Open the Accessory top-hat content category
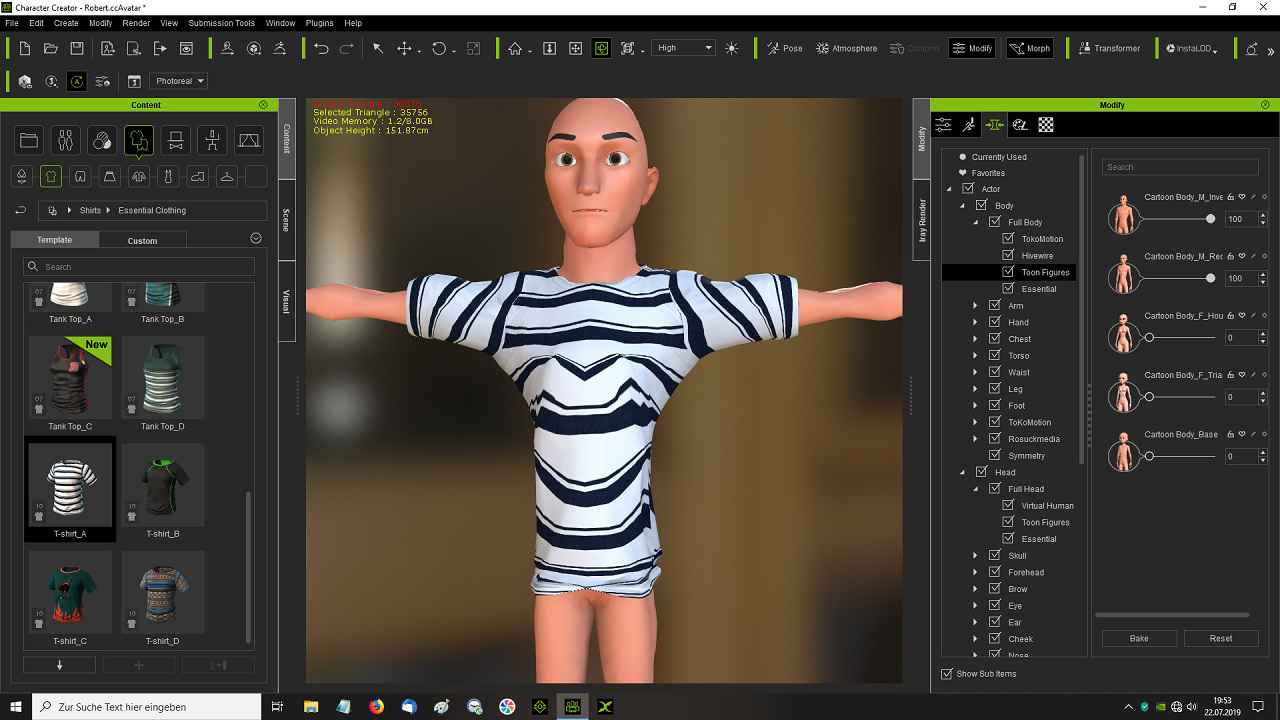Viewport: 1280px width, 720px height. tap(175, 141)
